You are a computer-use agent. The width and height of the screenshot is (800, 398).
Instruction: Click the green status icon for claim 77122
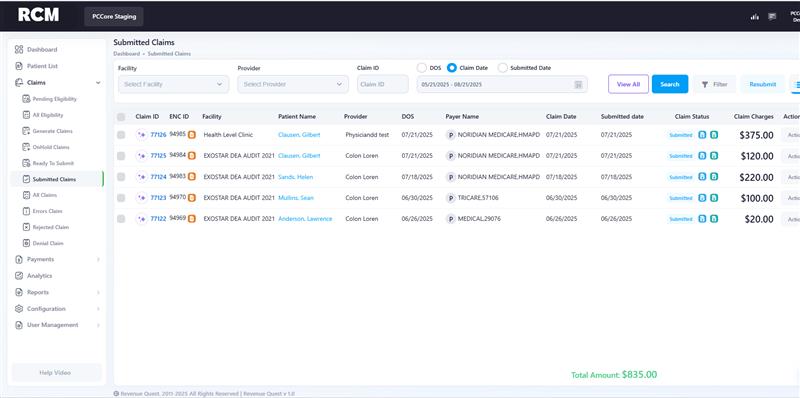tap(714, 219)
